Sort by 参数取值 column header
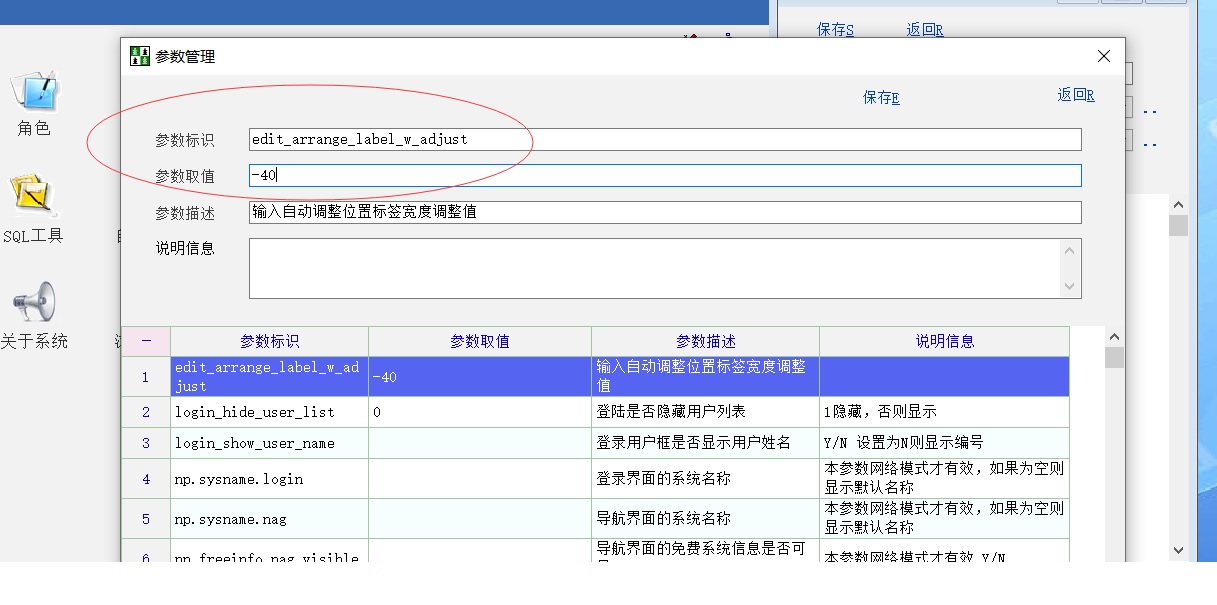 tap(480, 342)
